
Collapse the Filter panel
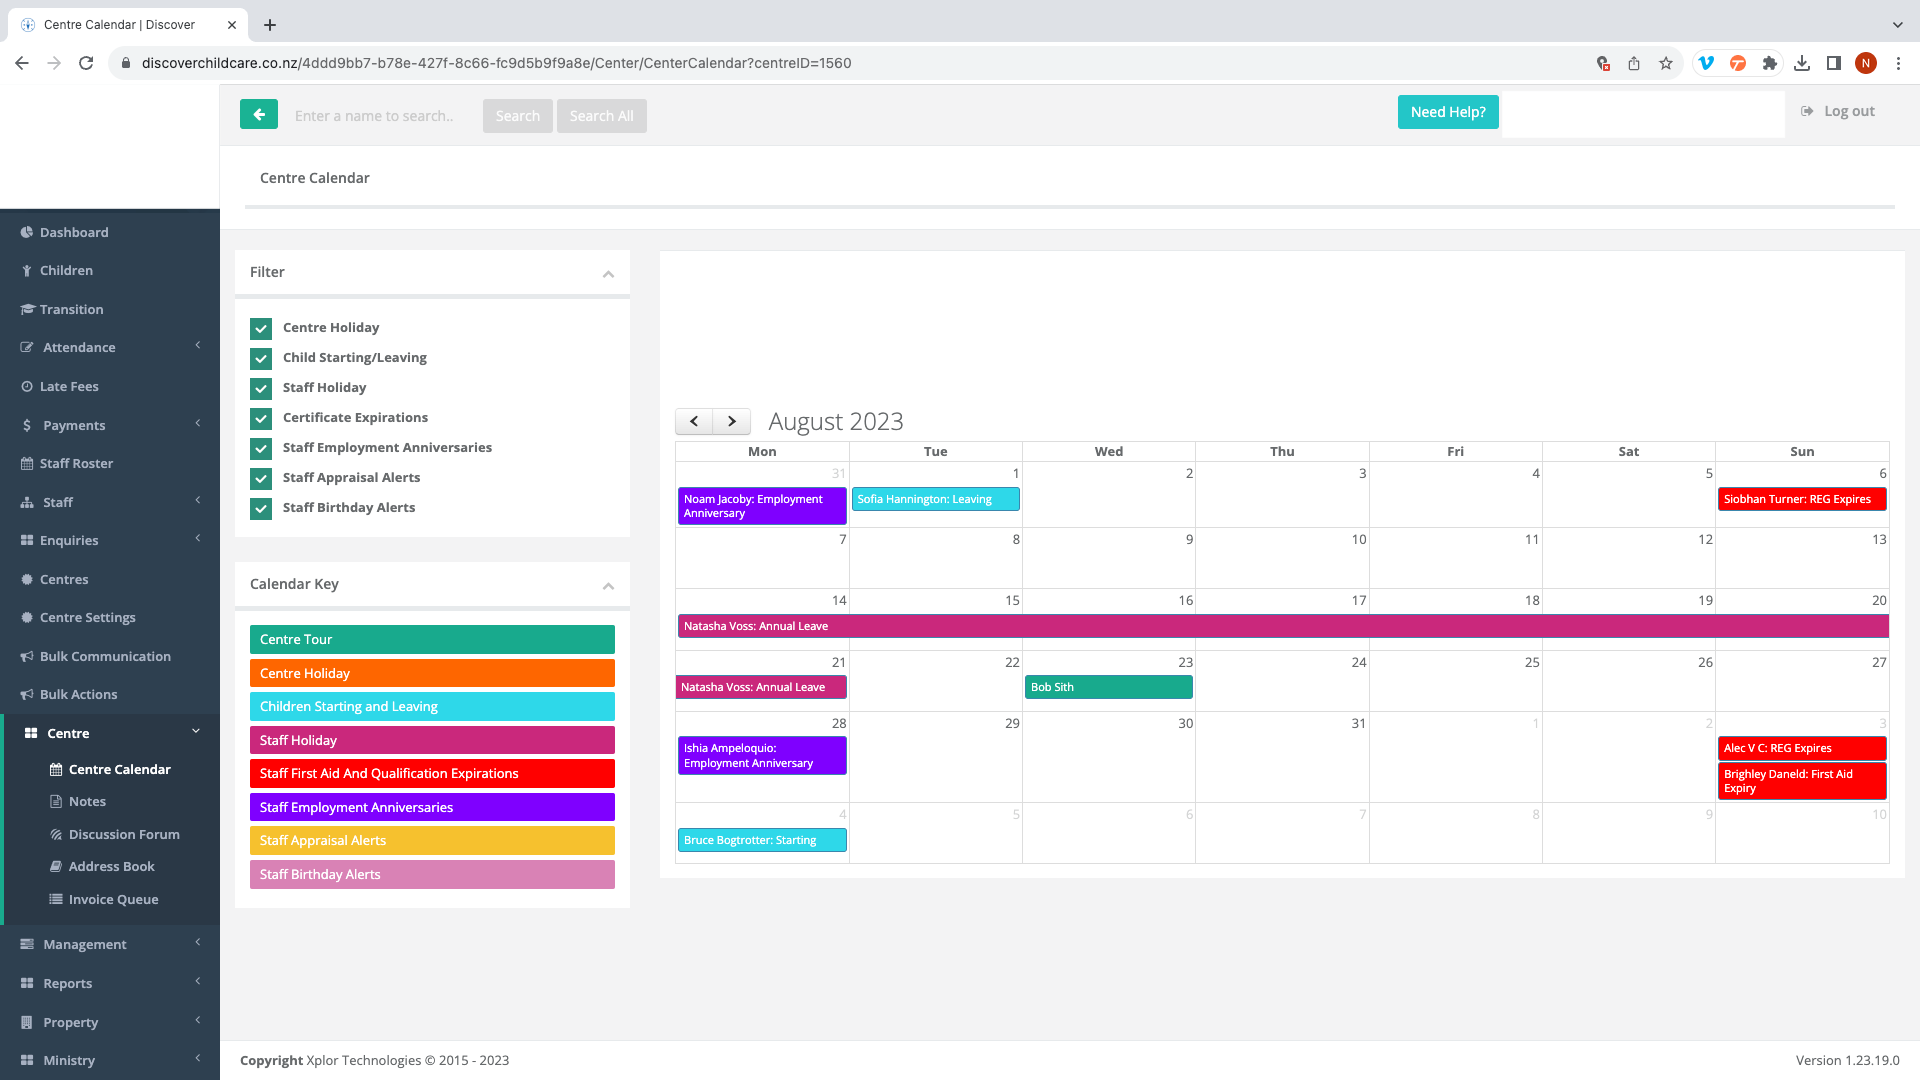(x=608, y=273)
